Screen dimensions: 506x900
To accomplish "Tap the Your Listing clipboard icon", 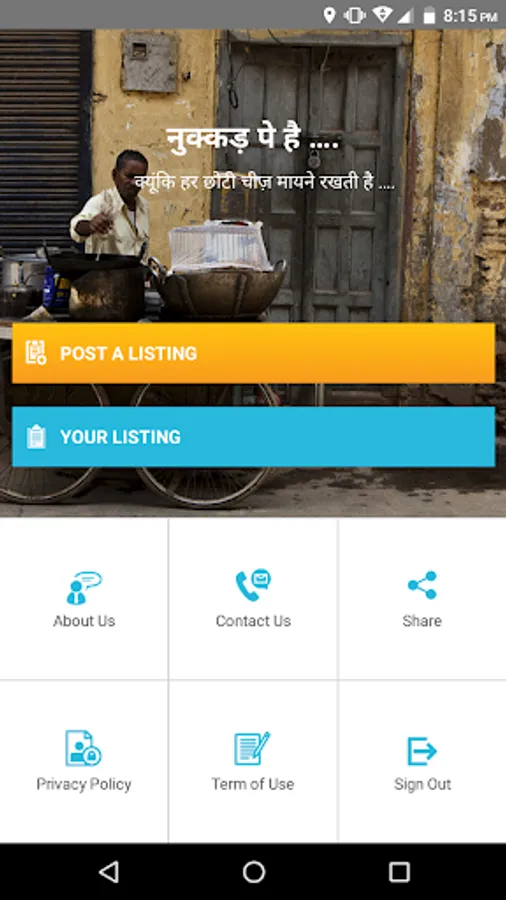I will (x=36, y=437).
